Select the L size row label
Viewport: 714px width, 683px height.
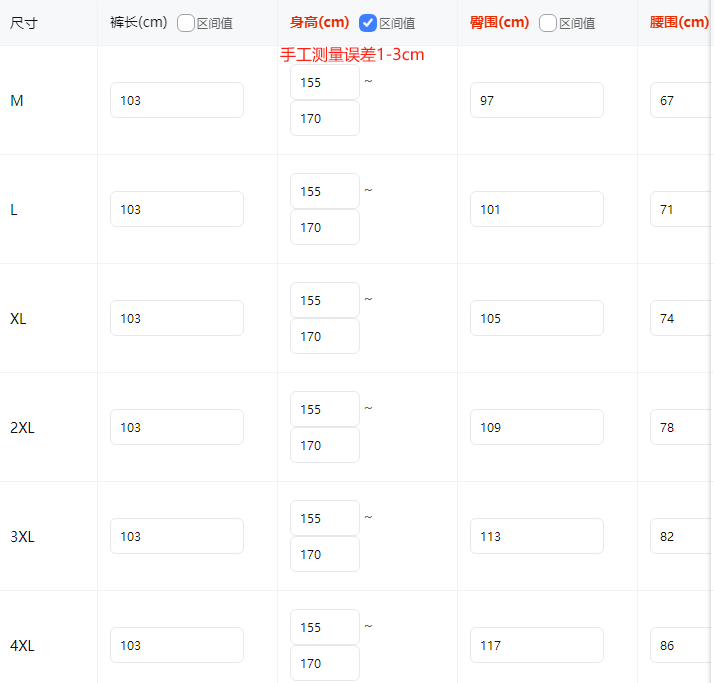[14, 209]
